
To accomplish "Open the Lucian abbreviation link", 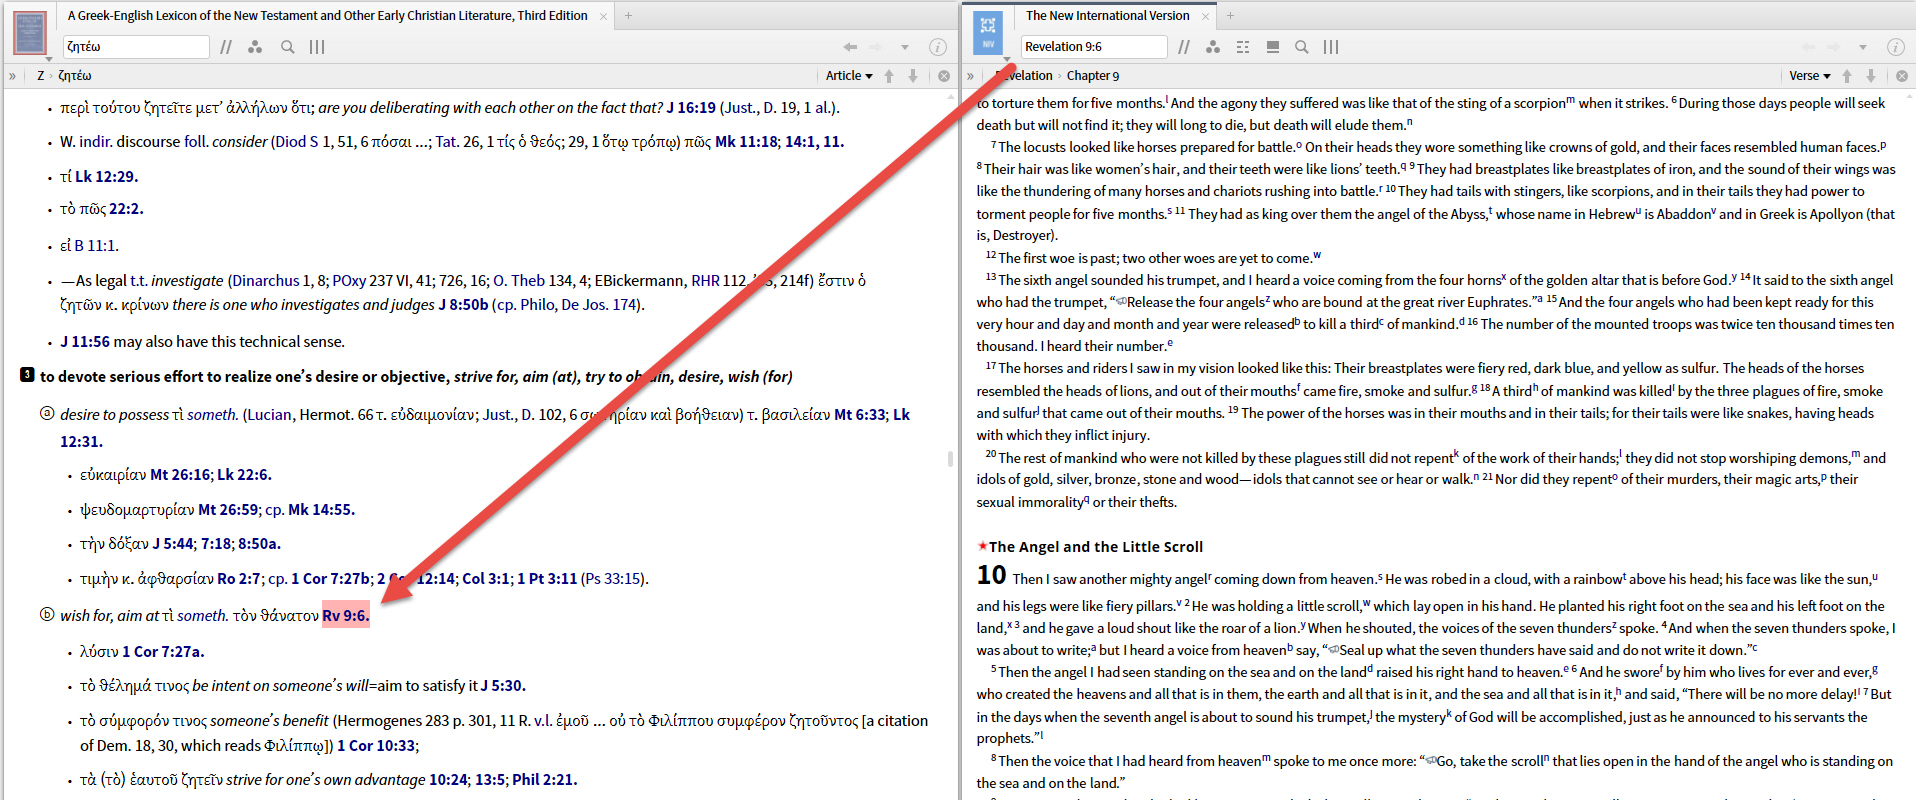I will [x=269, y=415].
